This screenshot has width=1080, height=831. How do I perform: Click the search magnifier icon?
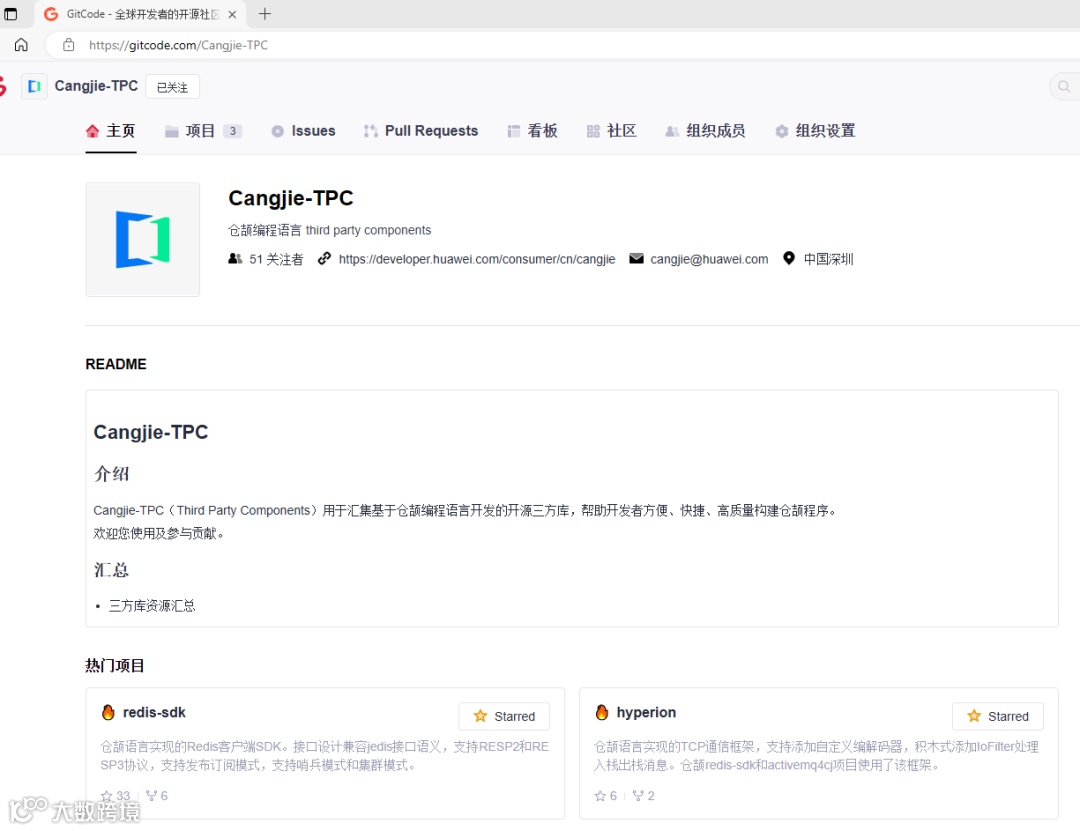coord(1064,86)
